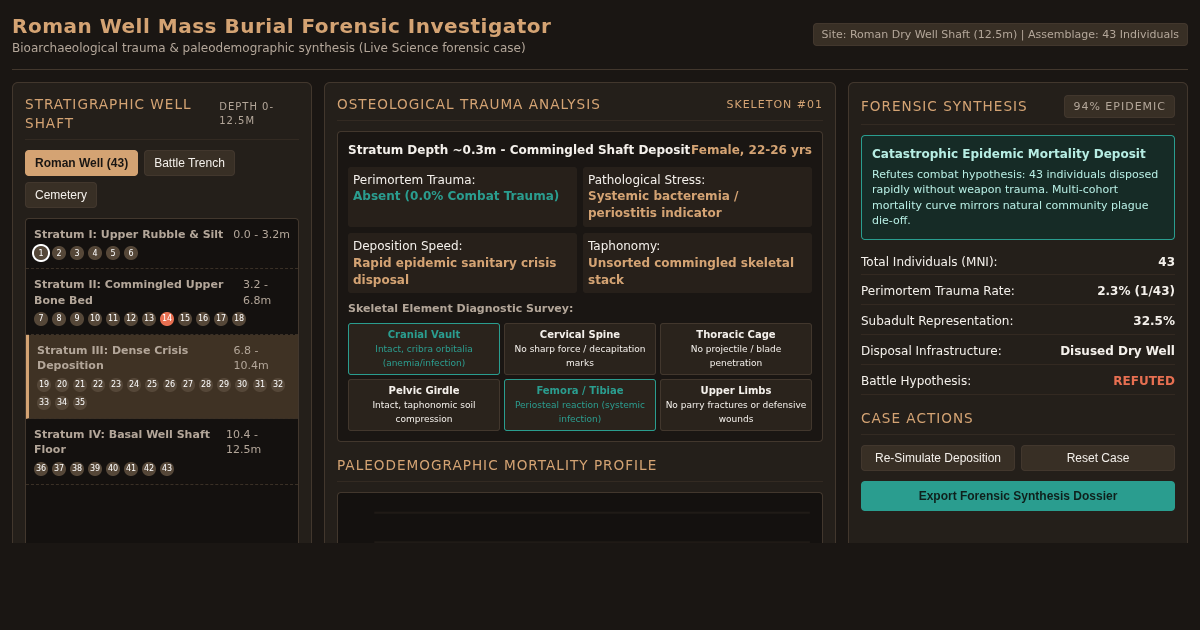Click the Perimortem Trauma 'Absent (0.0% Combat Trauma)' value

coord(456,196)
